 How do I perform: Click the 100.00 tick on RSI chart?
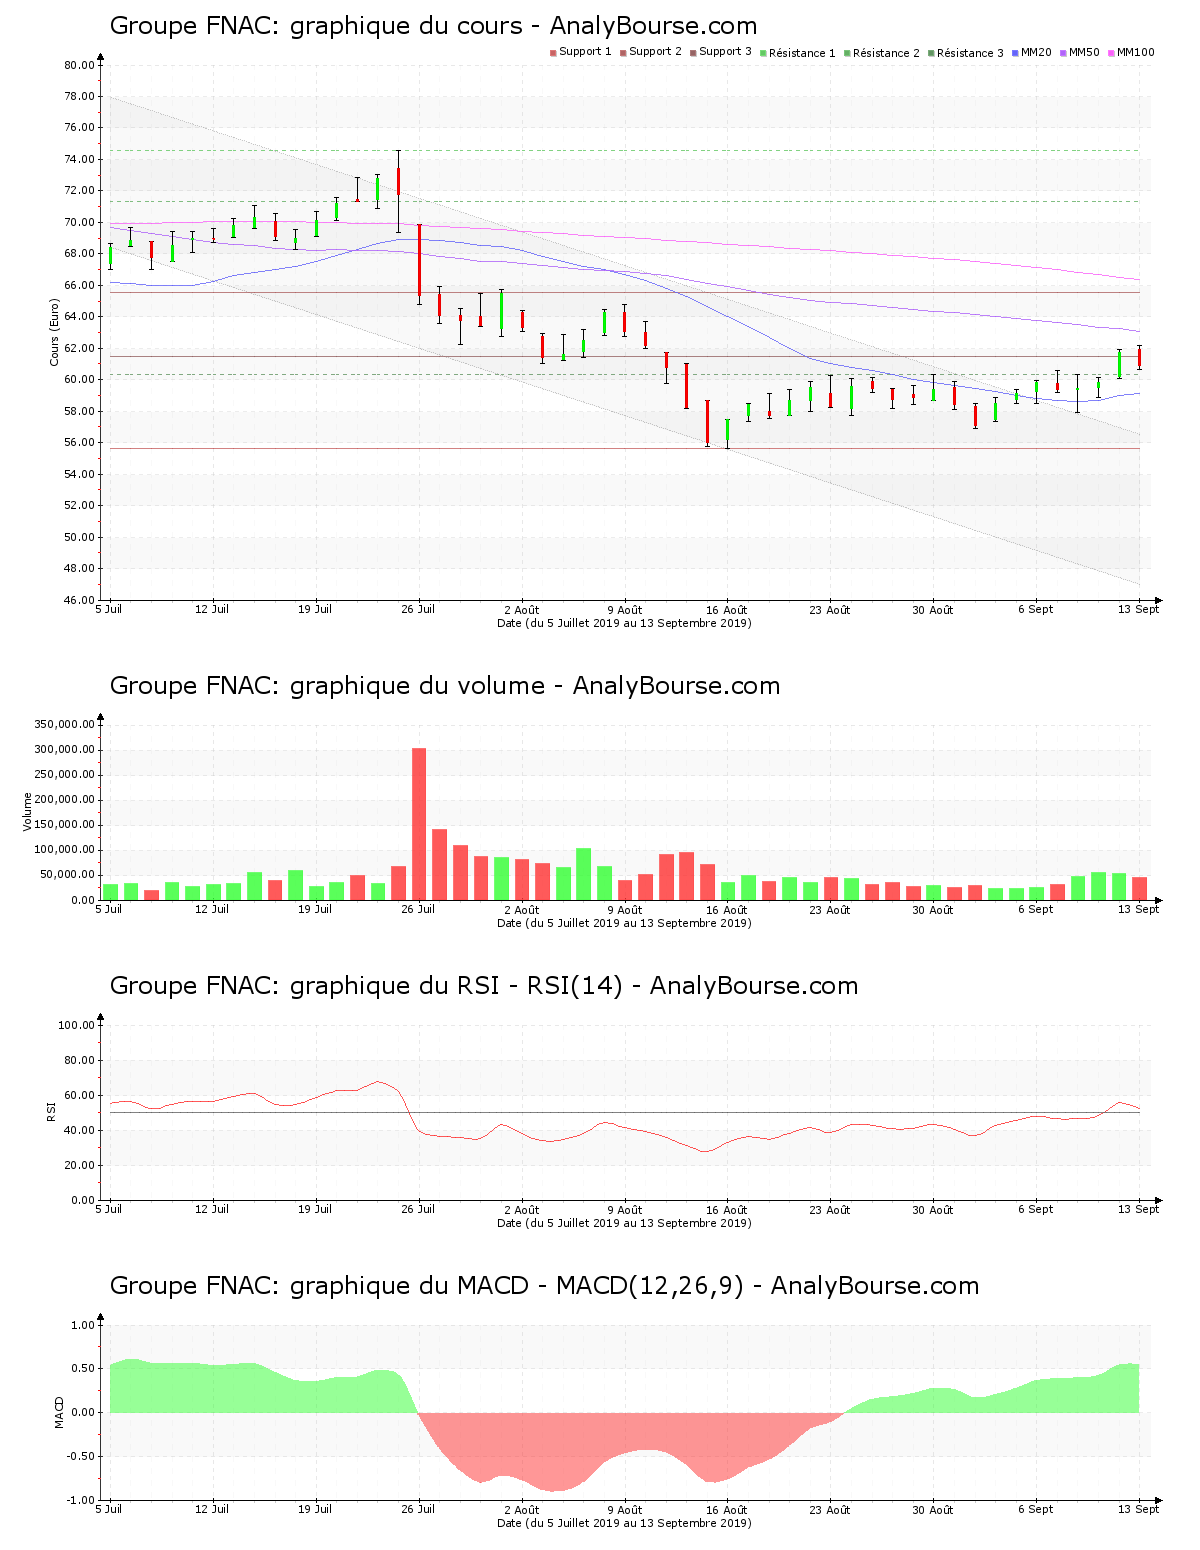pyautogui.click(x=76, y=1025)
